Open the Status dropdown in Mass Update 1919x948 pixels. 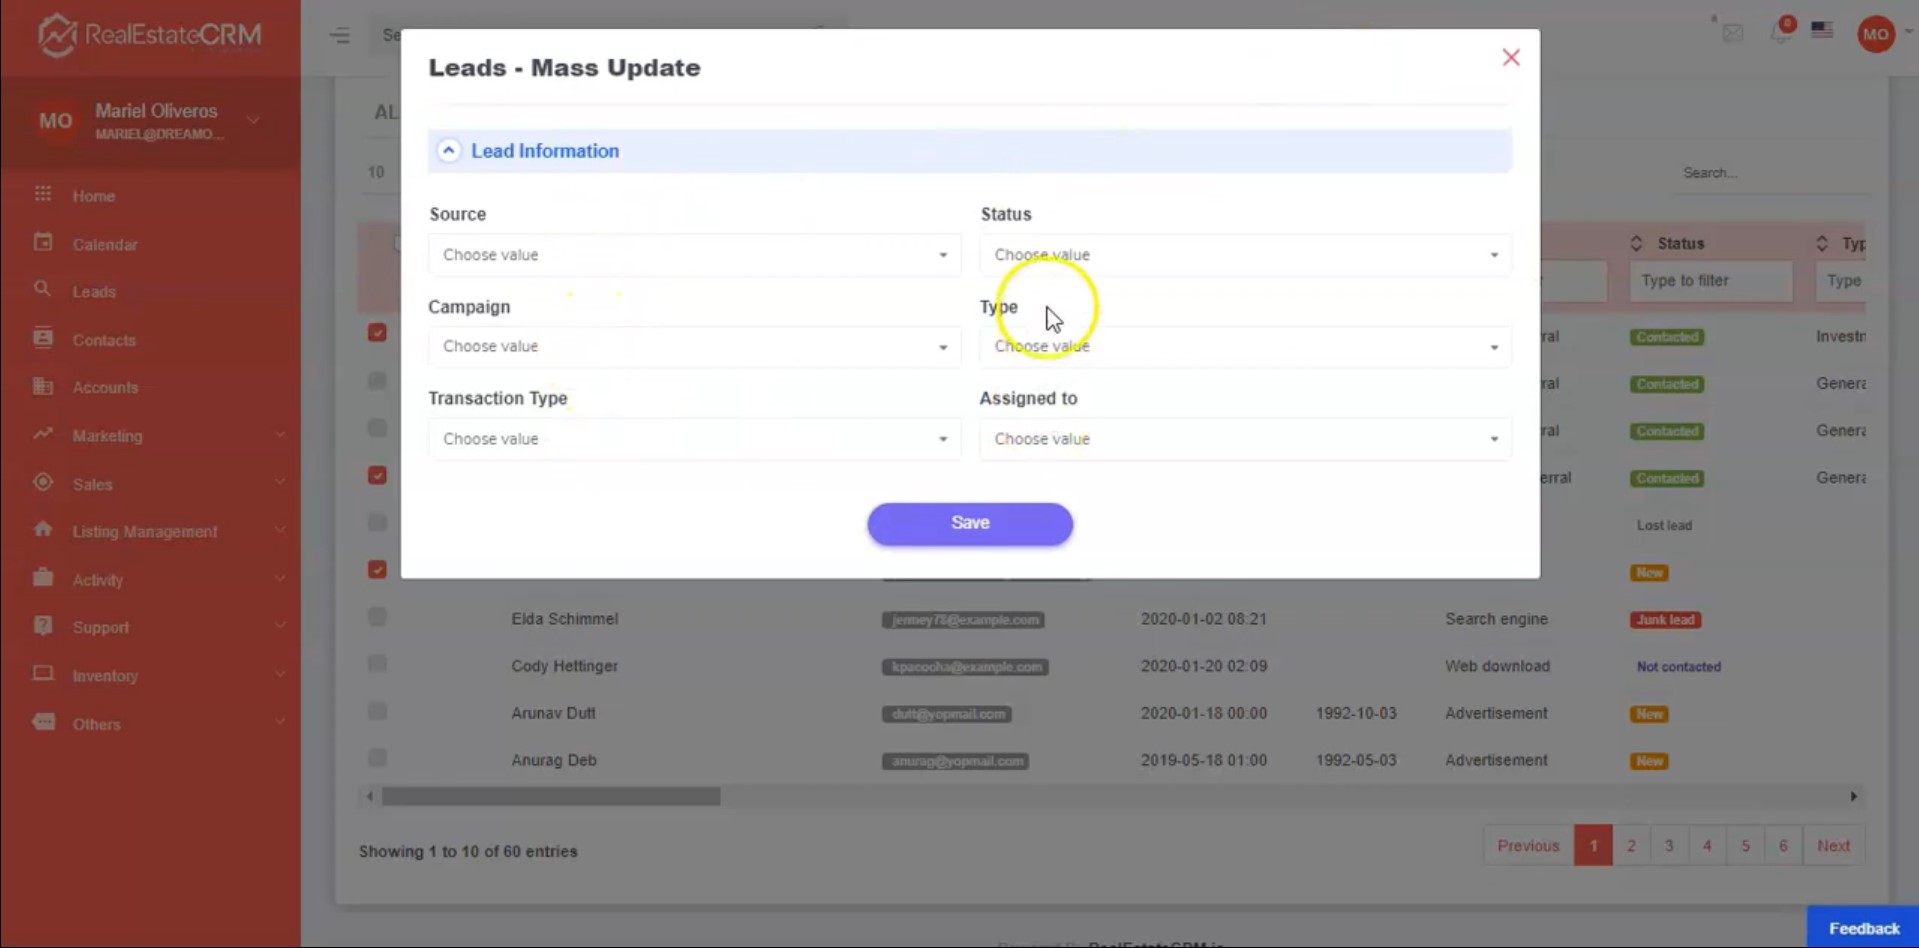coord(1245,255)
